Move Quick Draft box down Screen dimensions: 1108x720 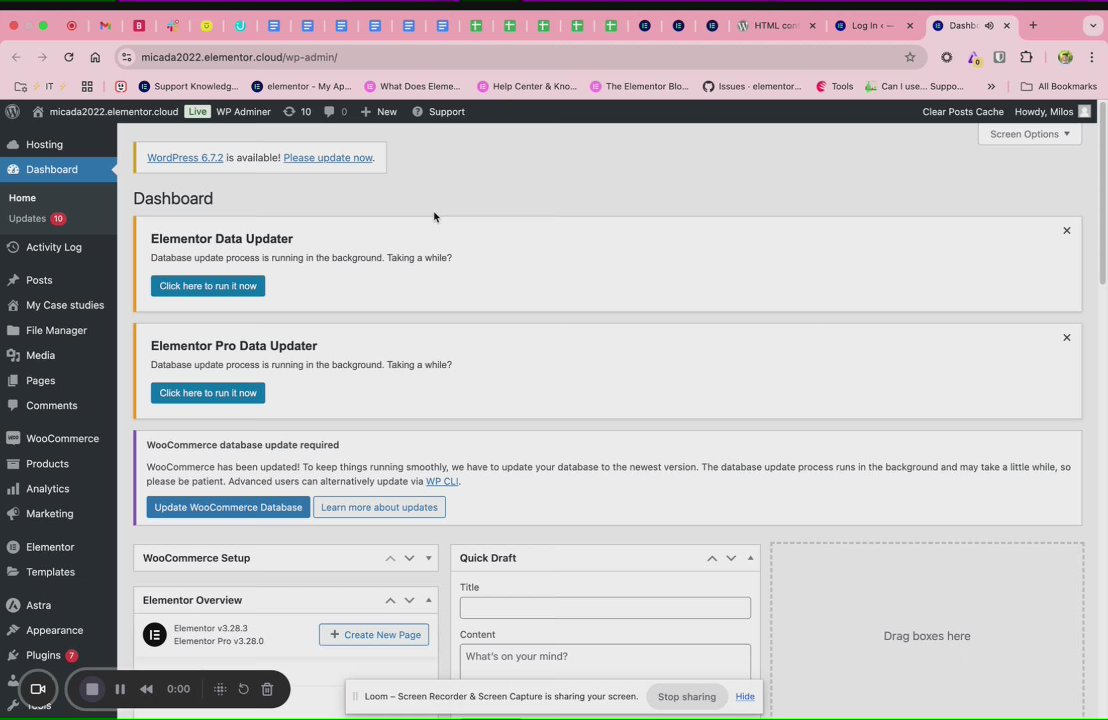(x=731, y=558)
